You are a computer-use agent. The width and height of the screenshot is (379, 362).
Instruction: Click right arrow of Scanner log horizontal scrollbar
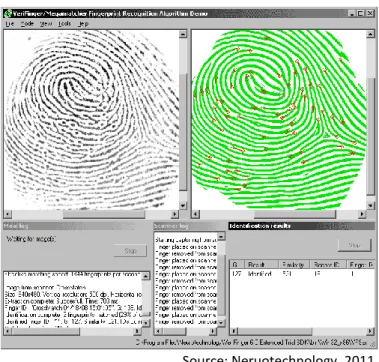point(213,331)
